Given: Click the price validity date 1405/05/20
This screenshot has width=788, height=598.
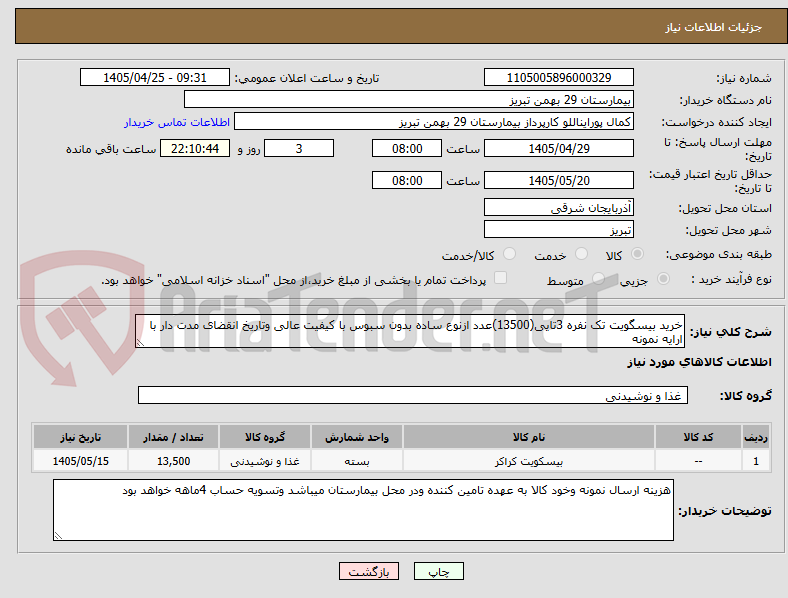Looking at the screenshot, I should tap(559, 180).
